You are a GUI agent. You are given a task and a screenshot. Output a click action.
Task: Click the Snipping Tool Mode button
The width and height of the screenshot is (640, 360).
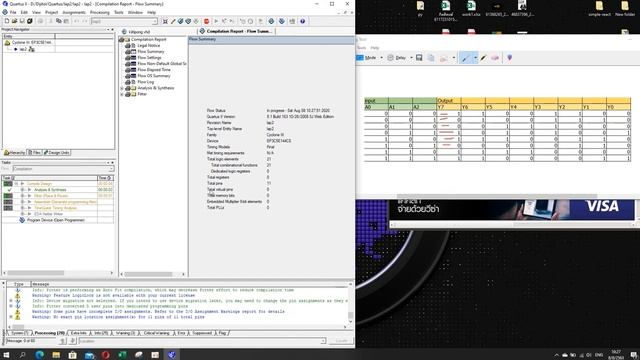click(367, 58)
